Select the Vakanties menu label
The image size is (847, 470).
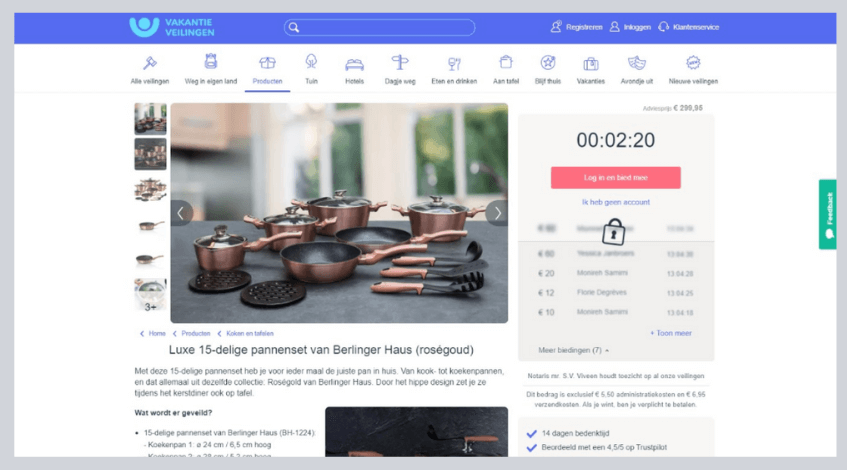click(590, 82)
